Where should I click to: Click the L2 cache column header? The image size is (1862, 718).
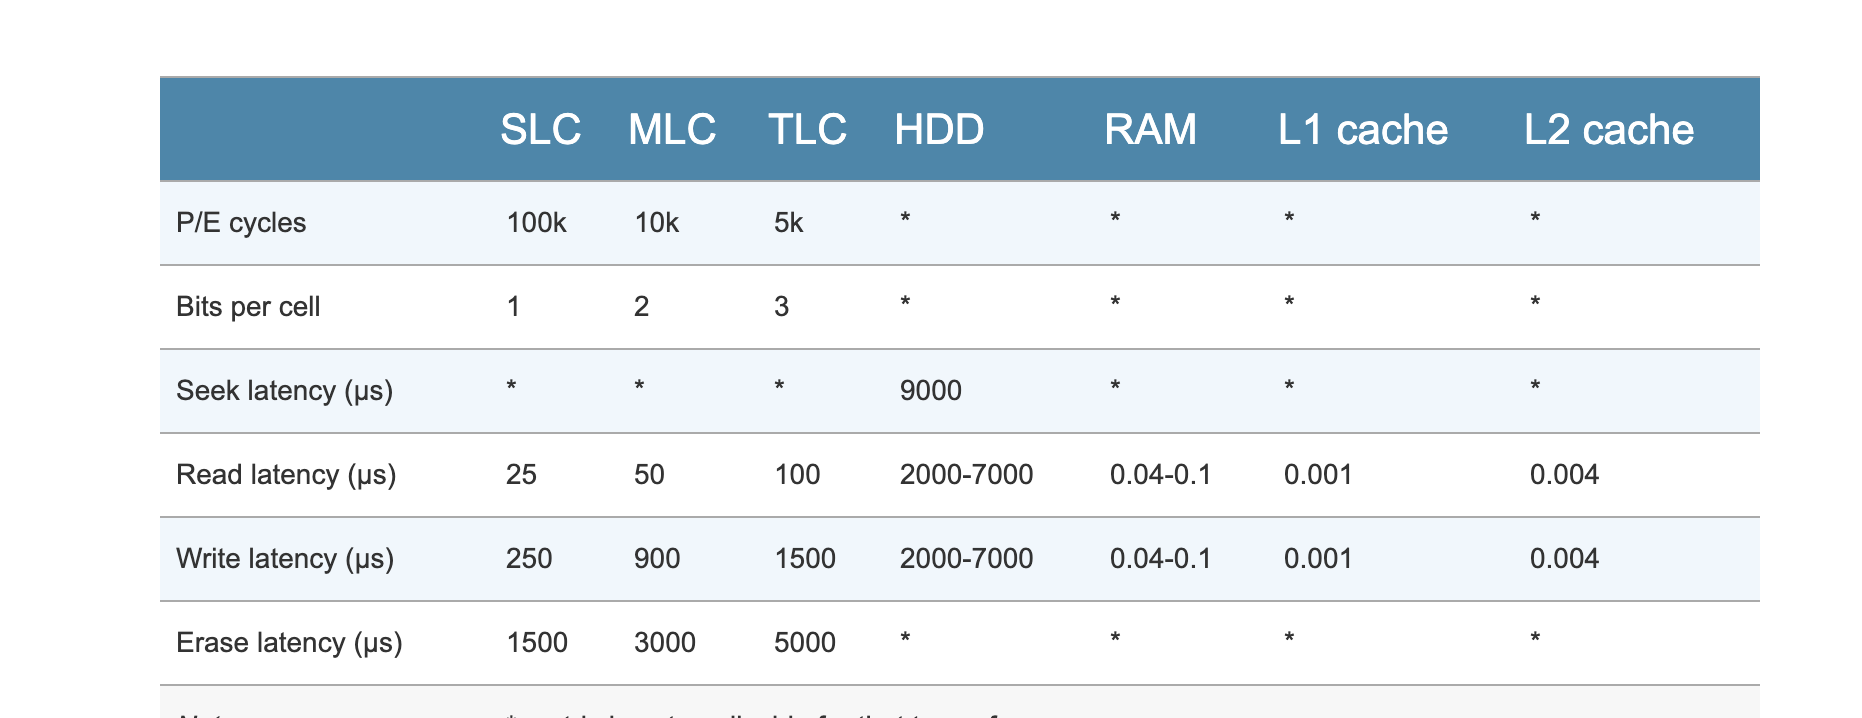point(1609,130)
